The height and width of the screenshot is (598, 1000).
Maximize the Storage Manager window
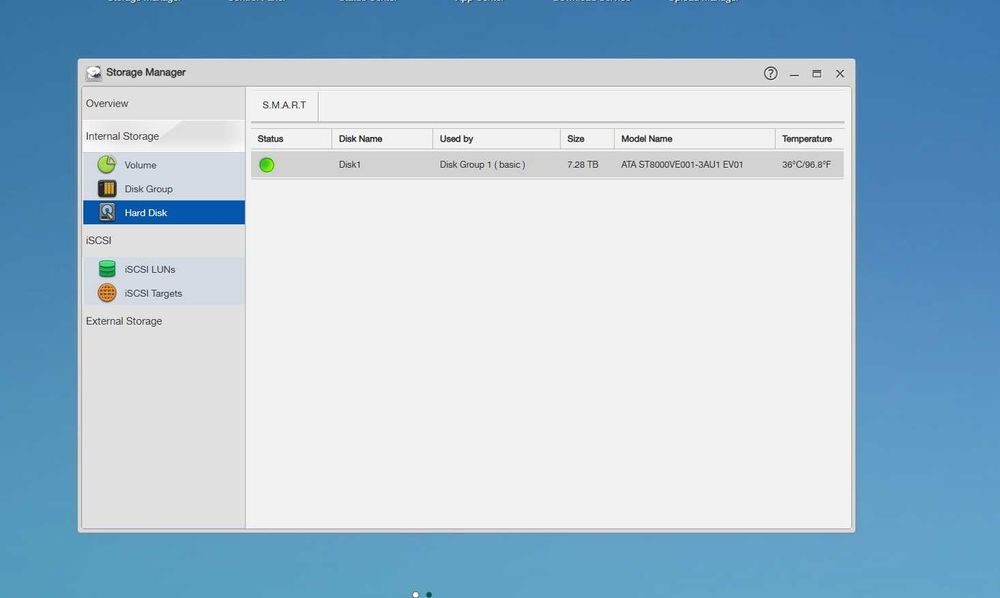816,74
